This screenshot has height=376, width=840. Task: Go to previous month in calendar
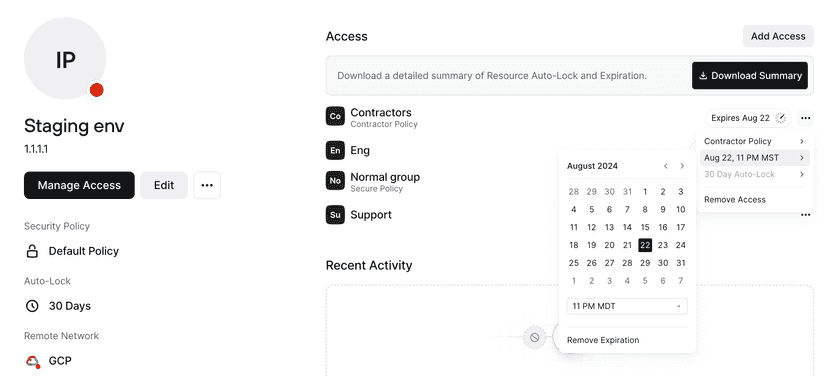click(x=666, y=166)
